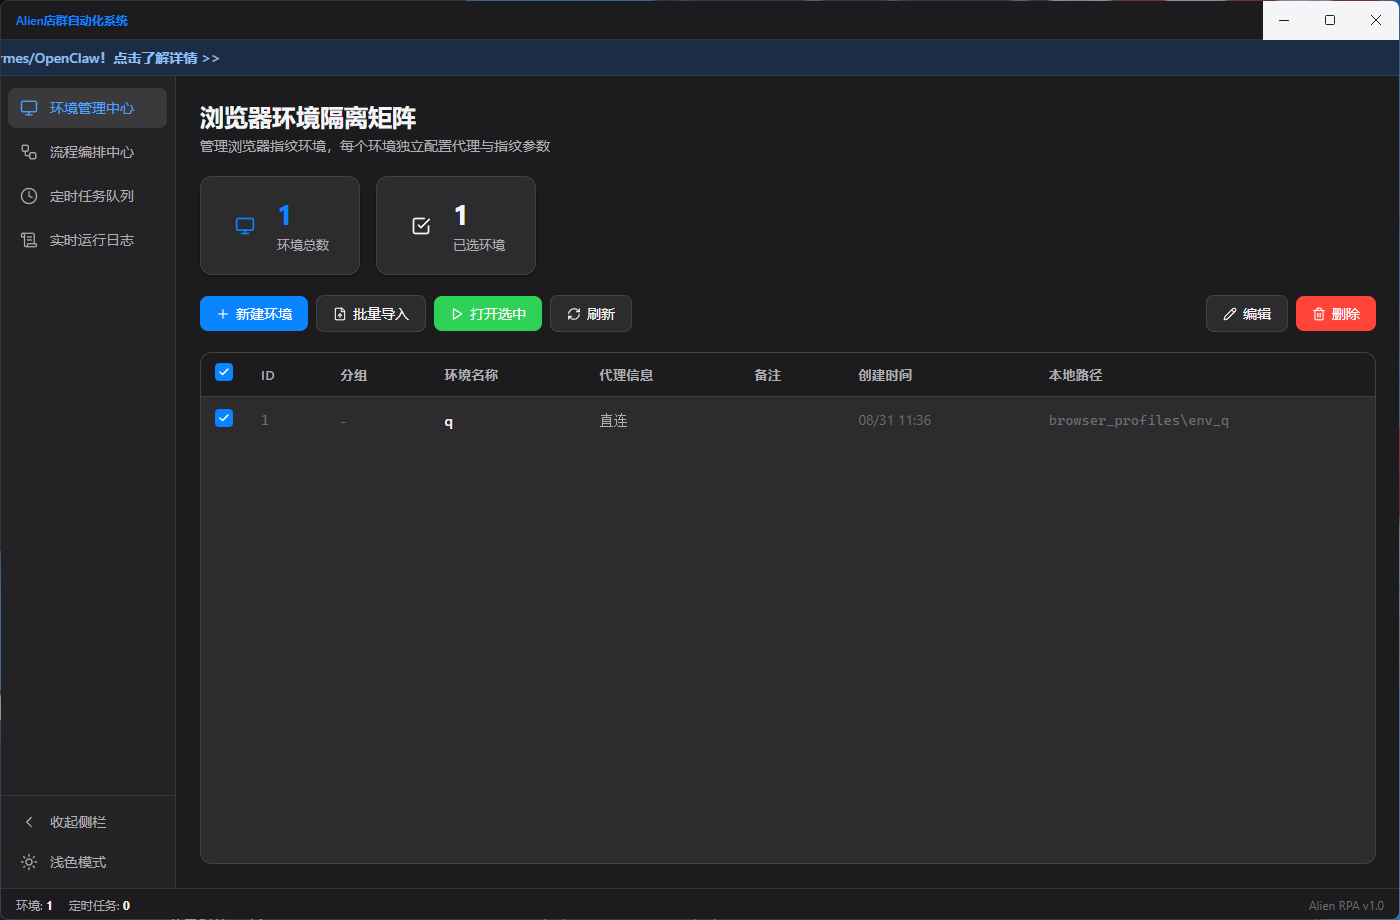
Task: Show 实时运行日志 page
Action: (87, 240)
